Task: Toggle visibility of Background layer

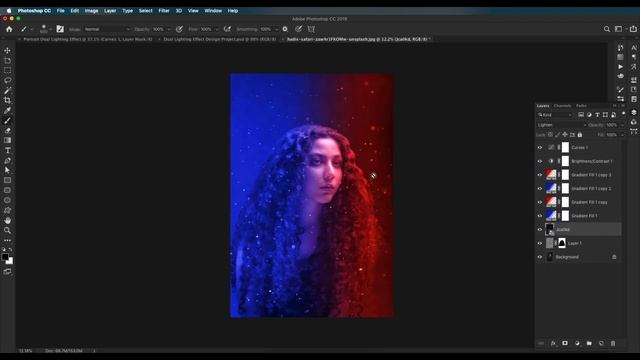Action: (x=540, y=257)
